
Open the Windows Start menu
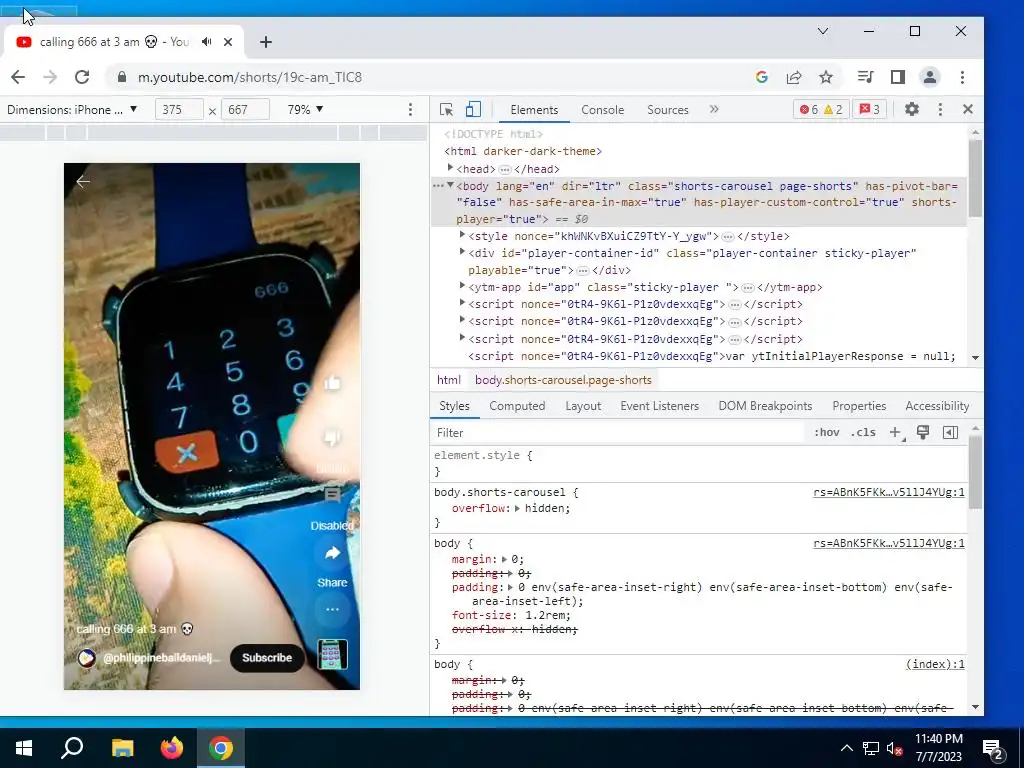pyautogui.click(x=24, y=748)
